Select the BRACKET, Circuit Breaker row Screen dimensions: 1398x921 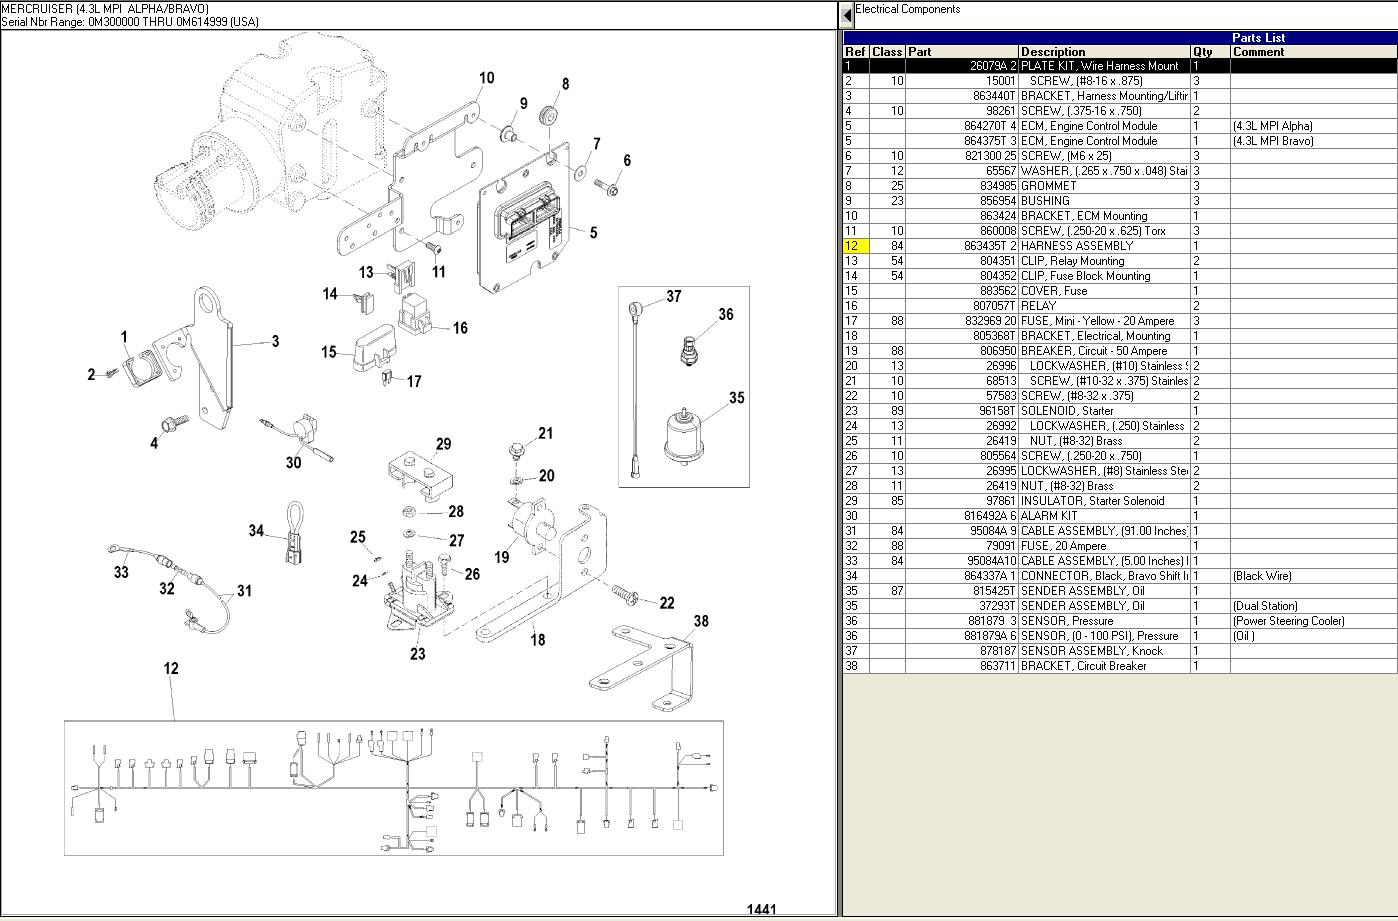pos(1120,666)
